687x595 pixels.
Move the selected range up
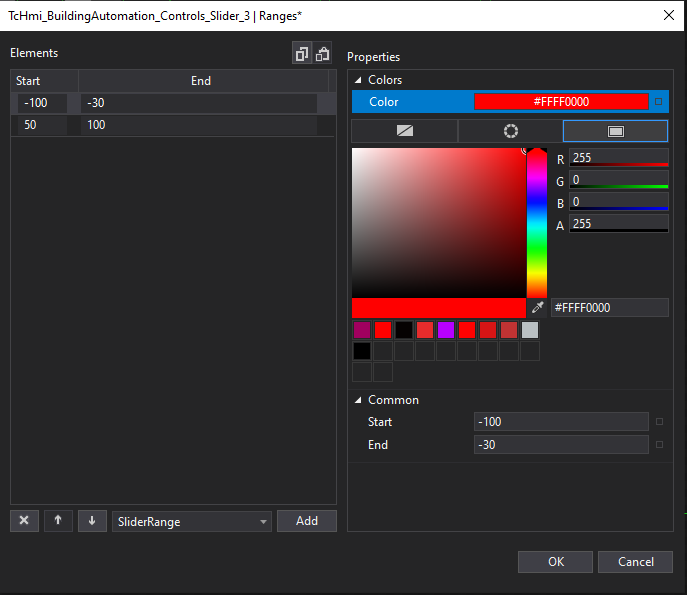pyautogui.click(x=58, y=521)
